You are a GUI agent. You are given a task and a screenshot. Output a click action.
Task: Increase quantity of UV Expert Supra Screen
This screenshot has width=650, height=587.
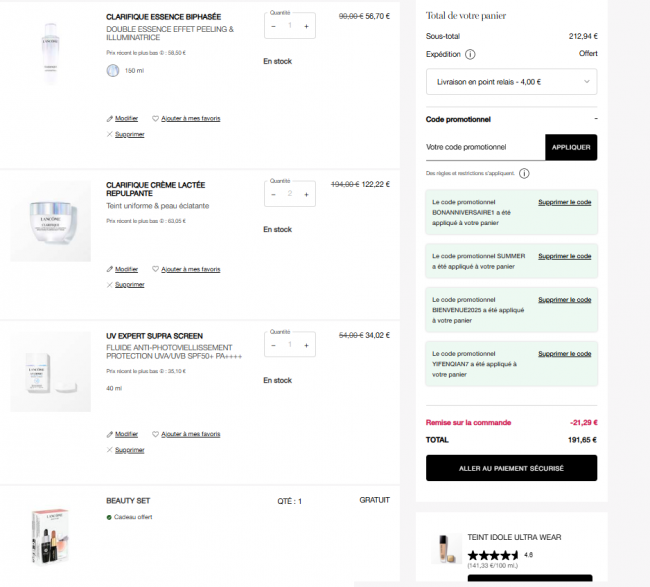tap(306, 345)
